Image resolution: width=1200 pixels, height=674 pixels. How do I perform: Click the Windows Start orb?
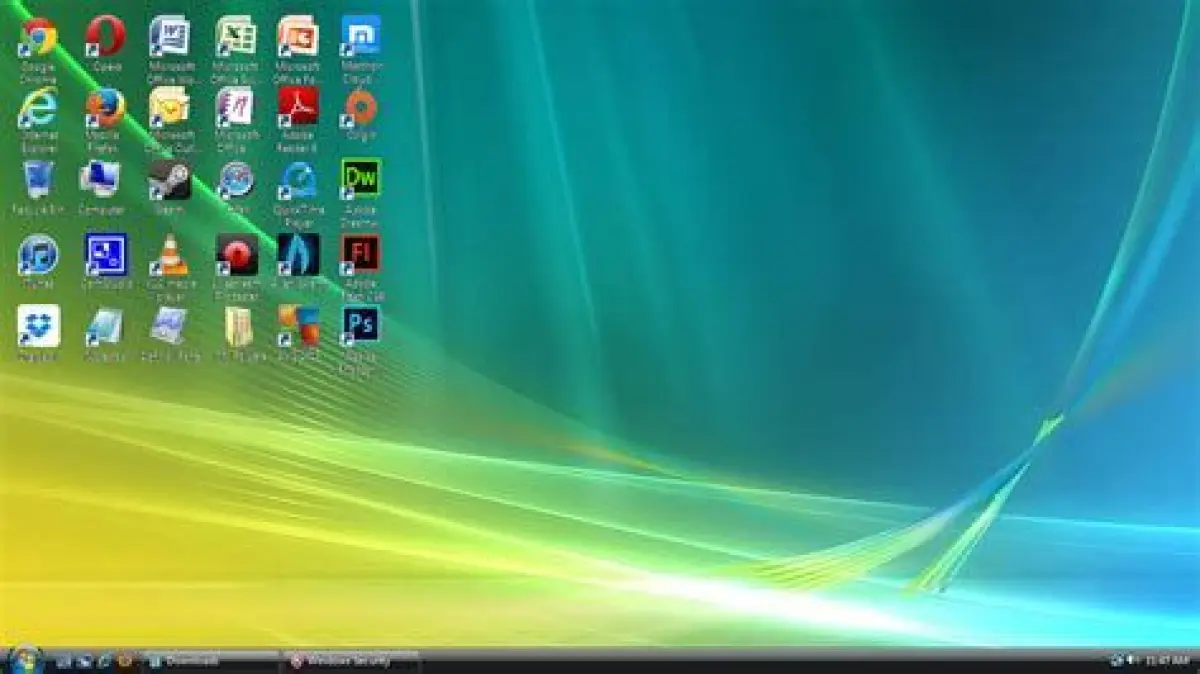24,660
